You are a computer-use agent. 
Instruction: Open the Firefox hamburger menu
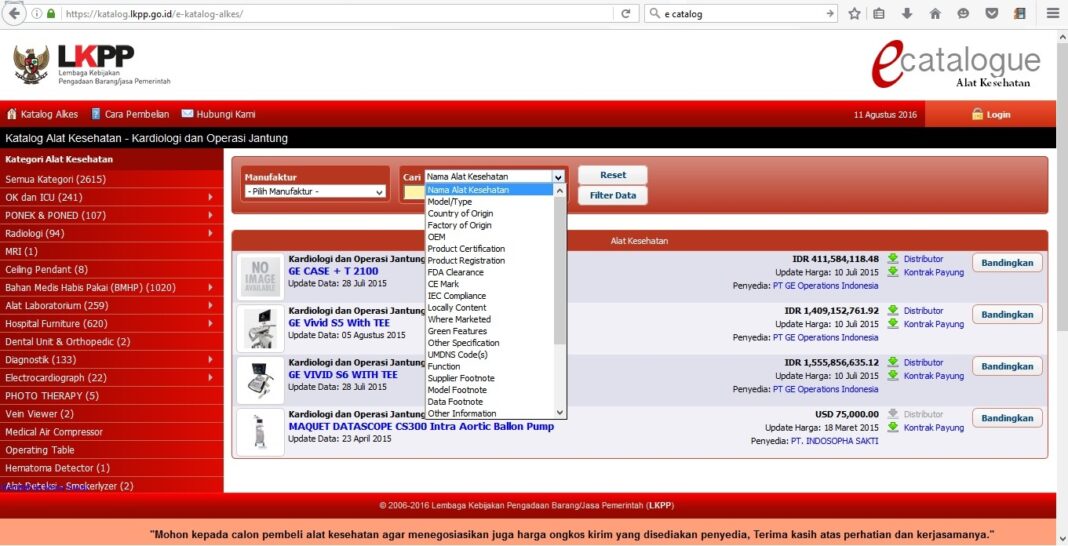click(1053, 14)
